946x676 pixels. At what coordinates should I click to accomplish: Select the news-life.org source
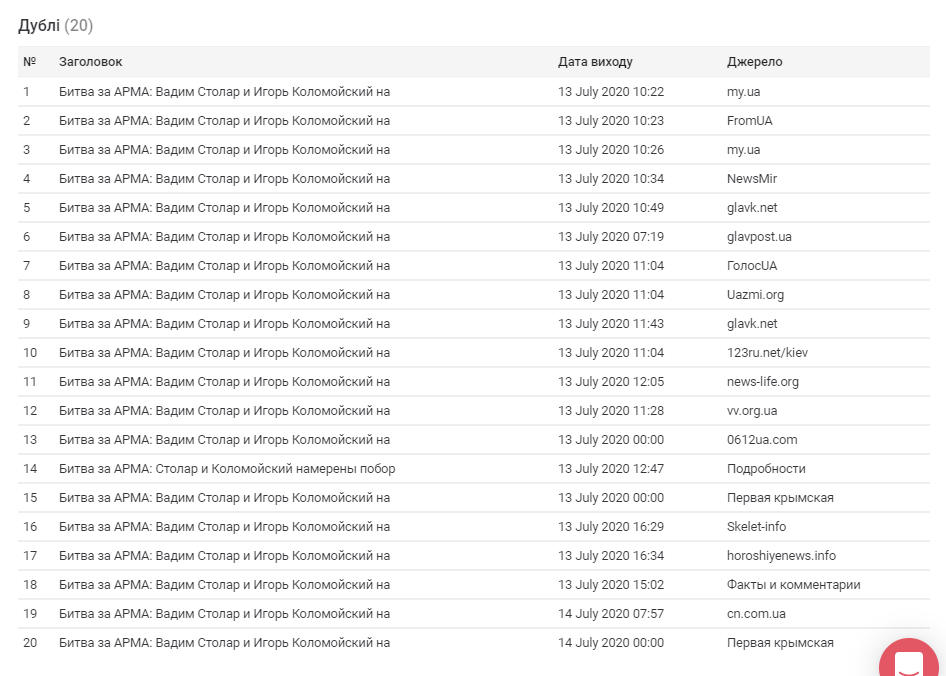pos(763,382)
